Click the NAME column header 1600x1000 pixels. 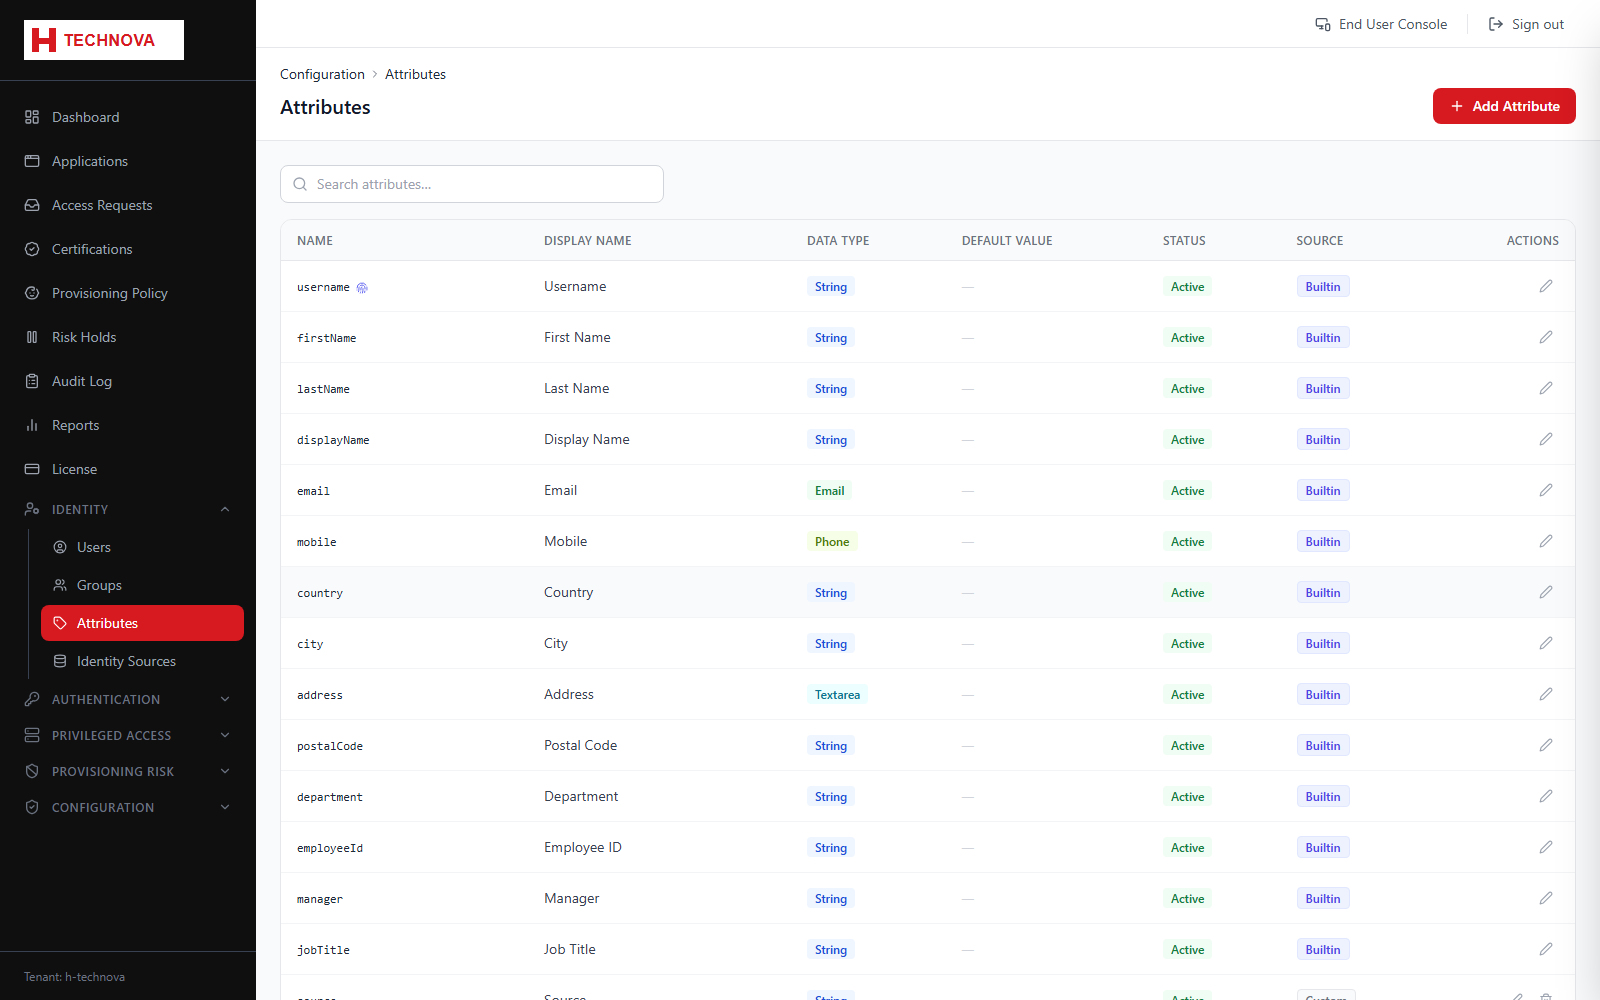pyautogui.click(x=315, y=241)
